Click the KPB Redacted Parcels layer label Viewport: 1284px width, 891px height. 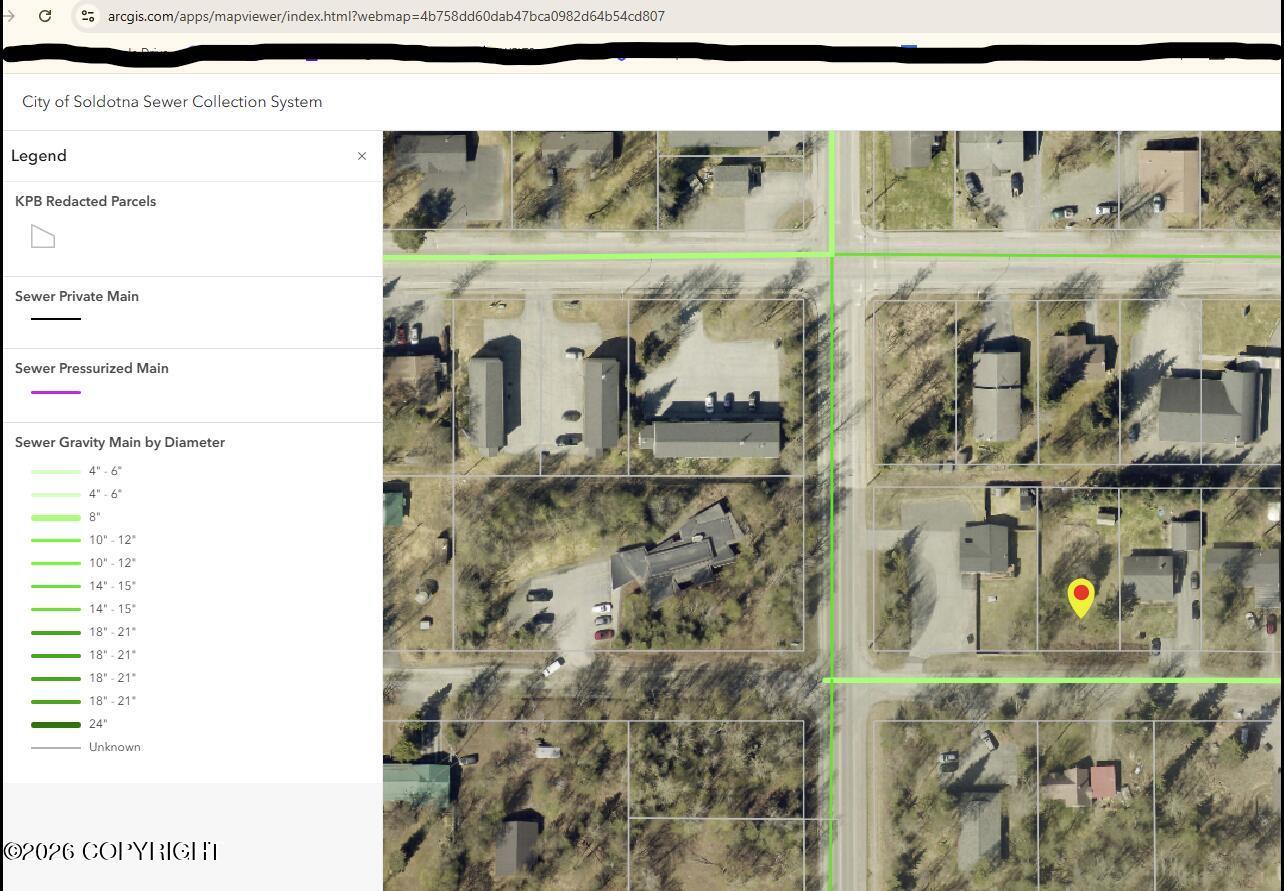click(86, 201)
